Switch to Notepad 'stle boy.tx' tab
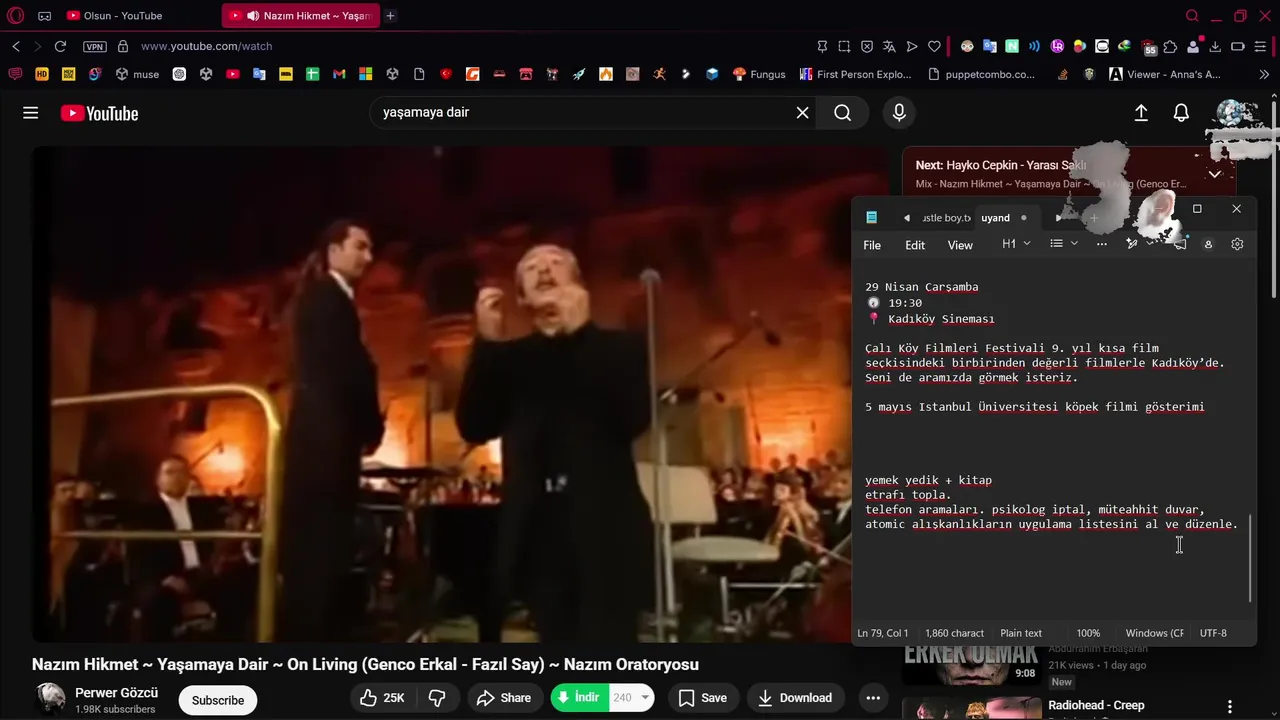 point(946,218)
